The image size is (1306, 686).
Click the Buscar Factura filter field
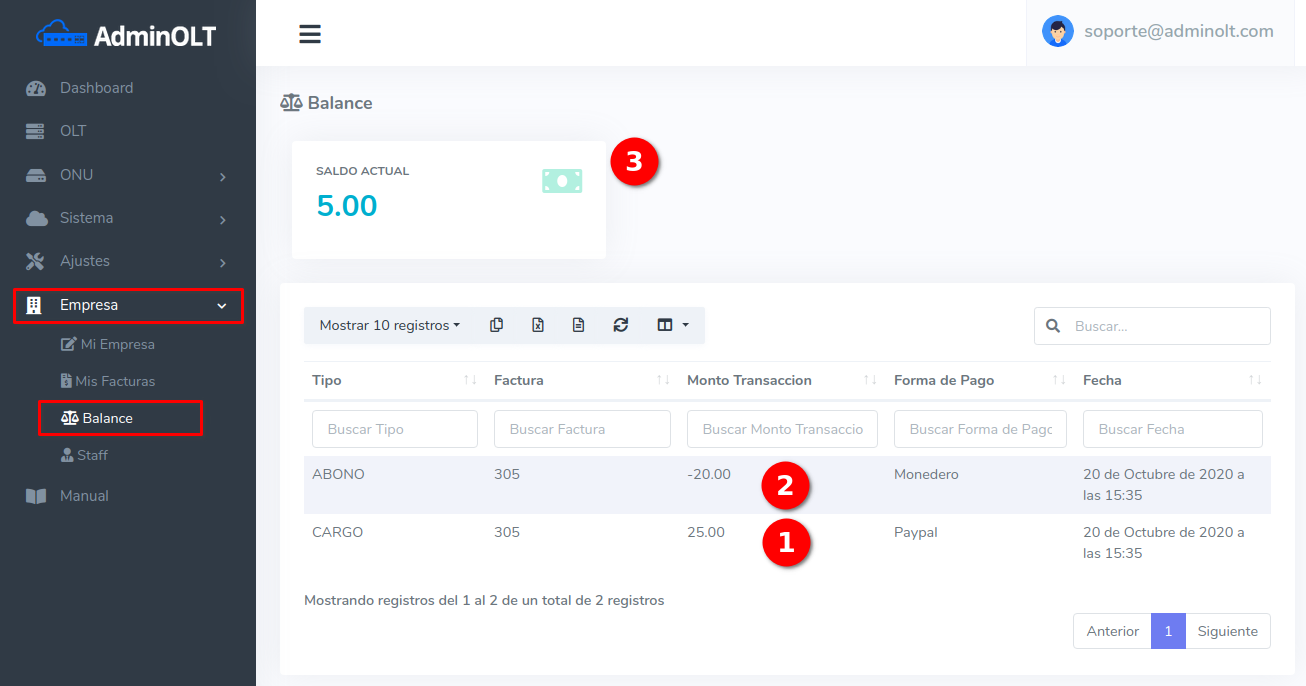tap(582, 429)
